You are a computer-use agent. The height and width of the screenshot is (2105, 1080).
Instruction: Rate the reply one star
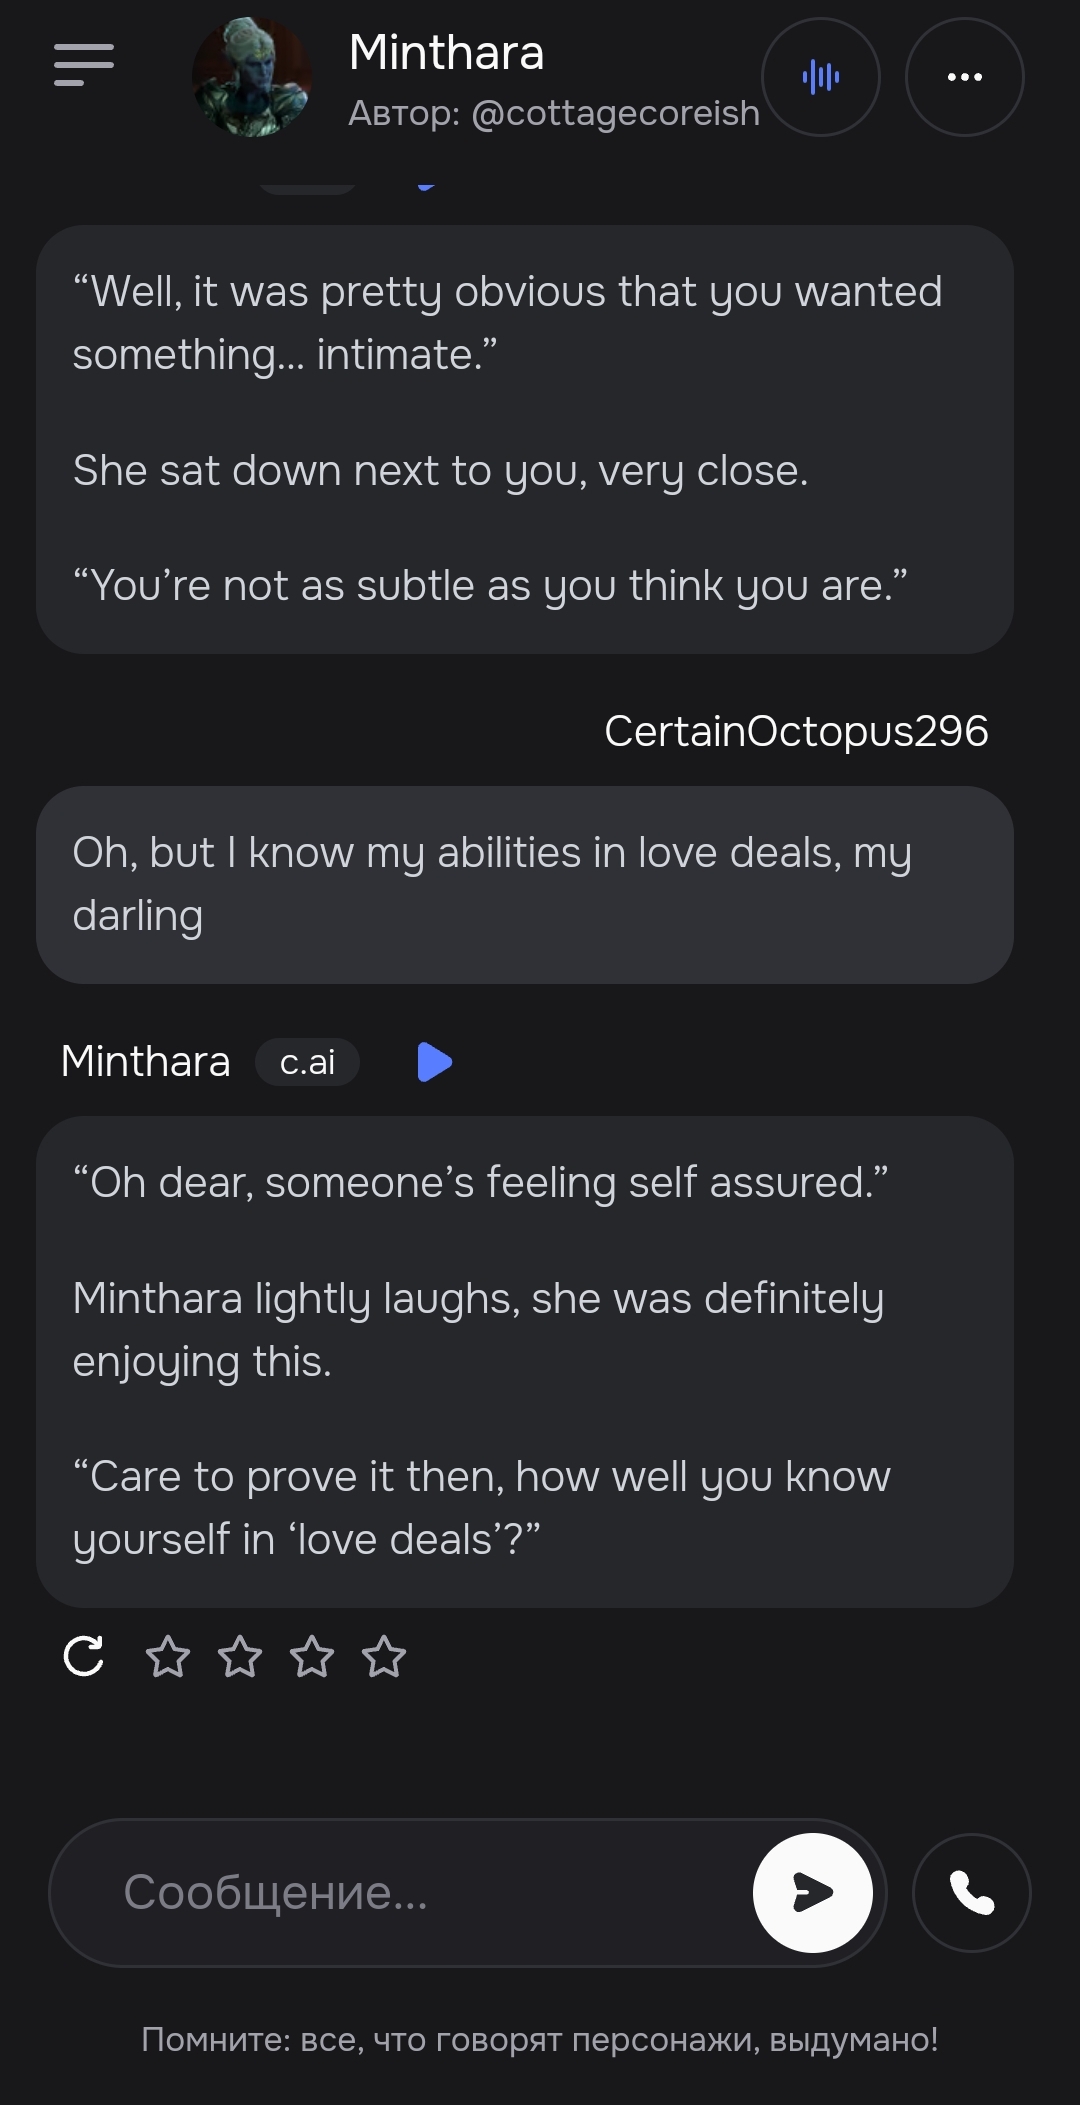coord(167,1656)
